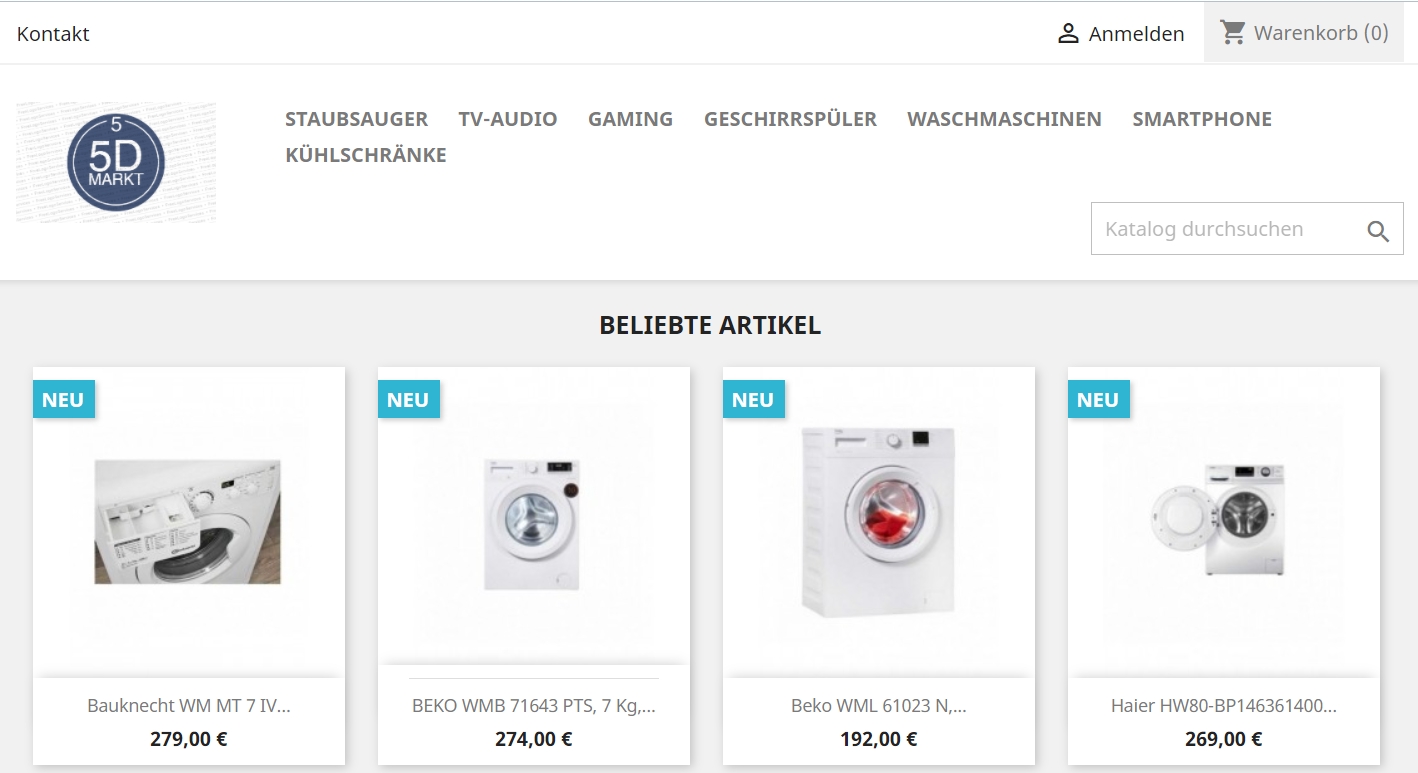Click the user account person icon
1418x773 pixels.
click(x=1068, y=34)
